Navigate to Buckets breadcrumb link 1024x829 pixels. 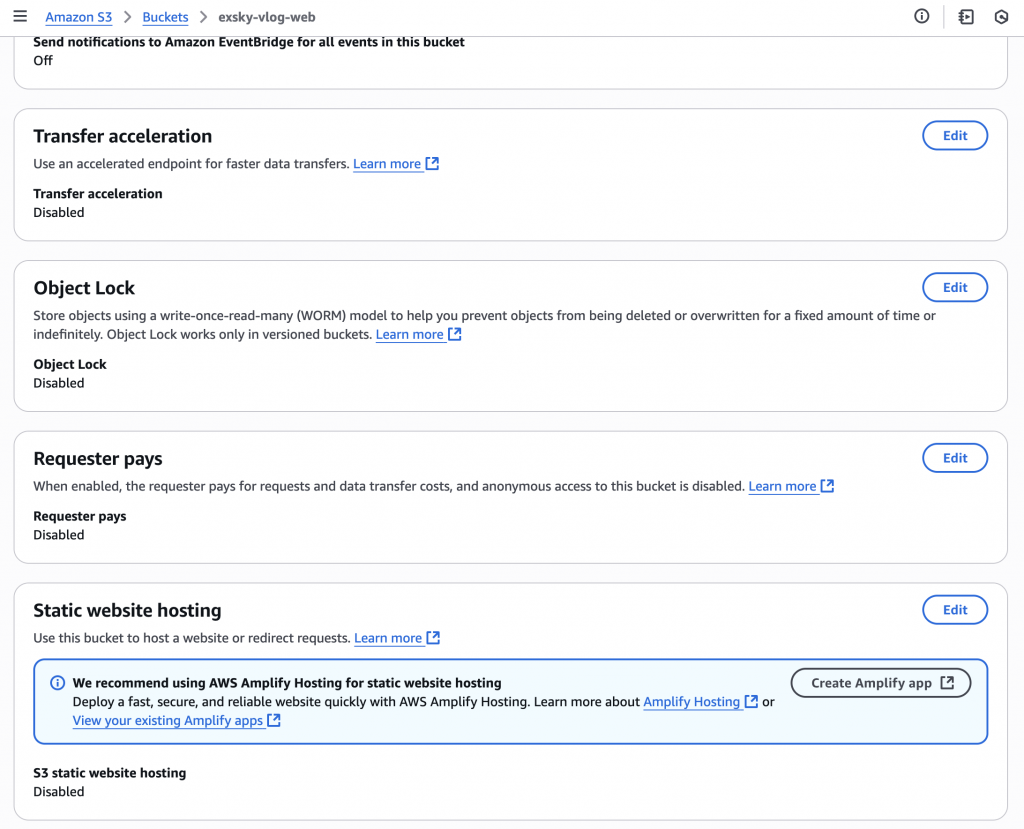[165, 18]
